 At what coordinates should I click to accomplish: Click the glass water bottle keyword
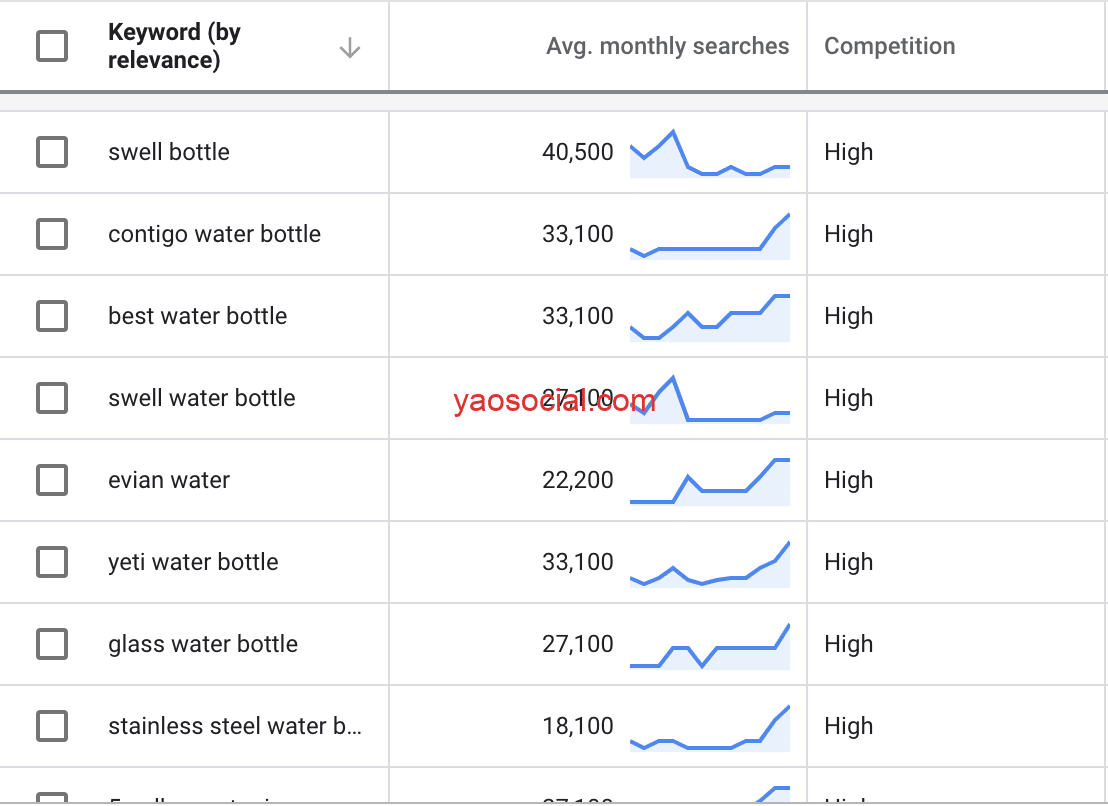(x=203, y=644)
